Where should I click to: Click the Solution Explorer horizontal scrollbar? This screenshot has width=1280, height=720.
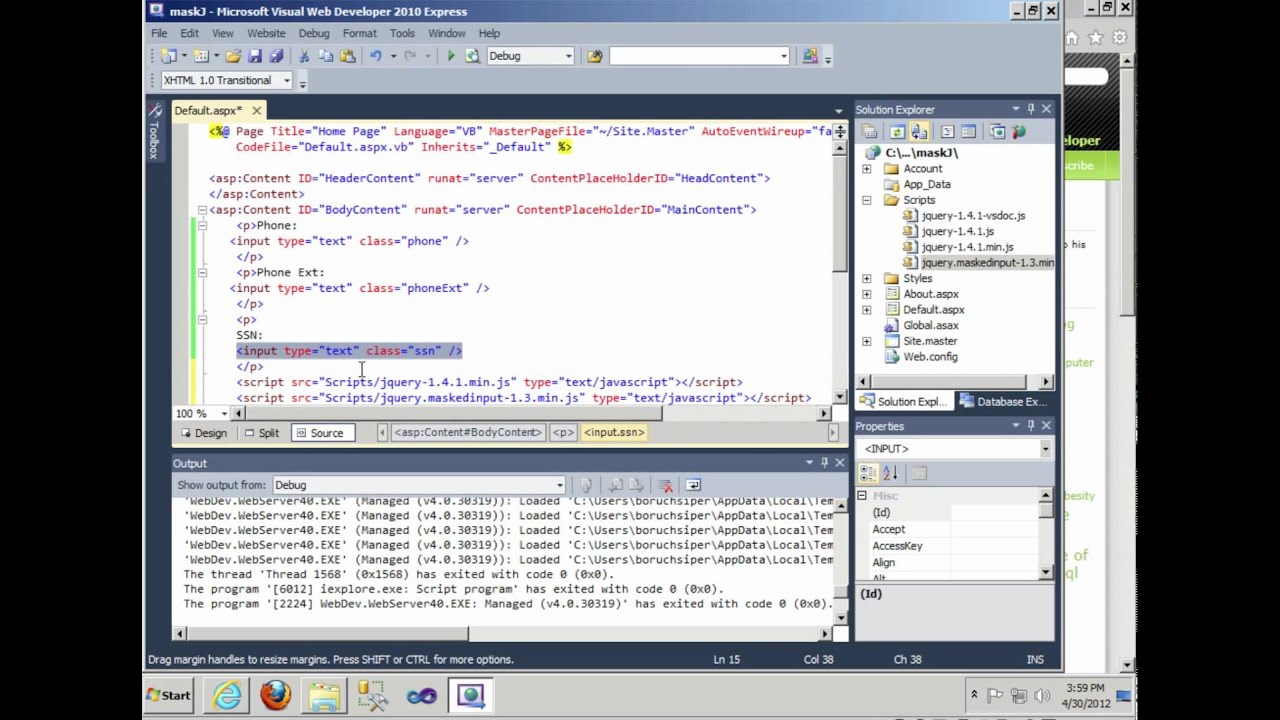click(955, 381)
